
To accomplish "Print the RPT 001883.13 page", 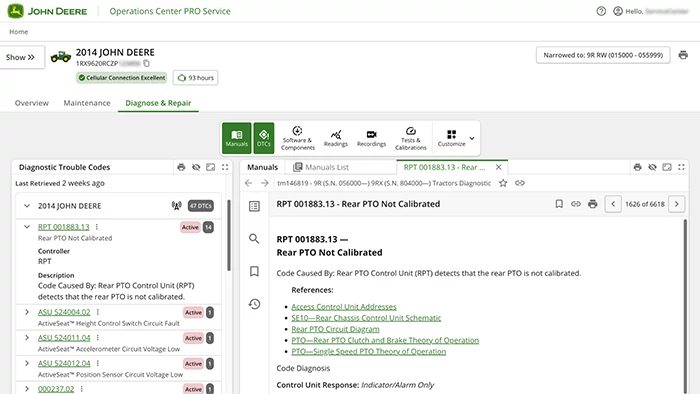I will point(592,204).
